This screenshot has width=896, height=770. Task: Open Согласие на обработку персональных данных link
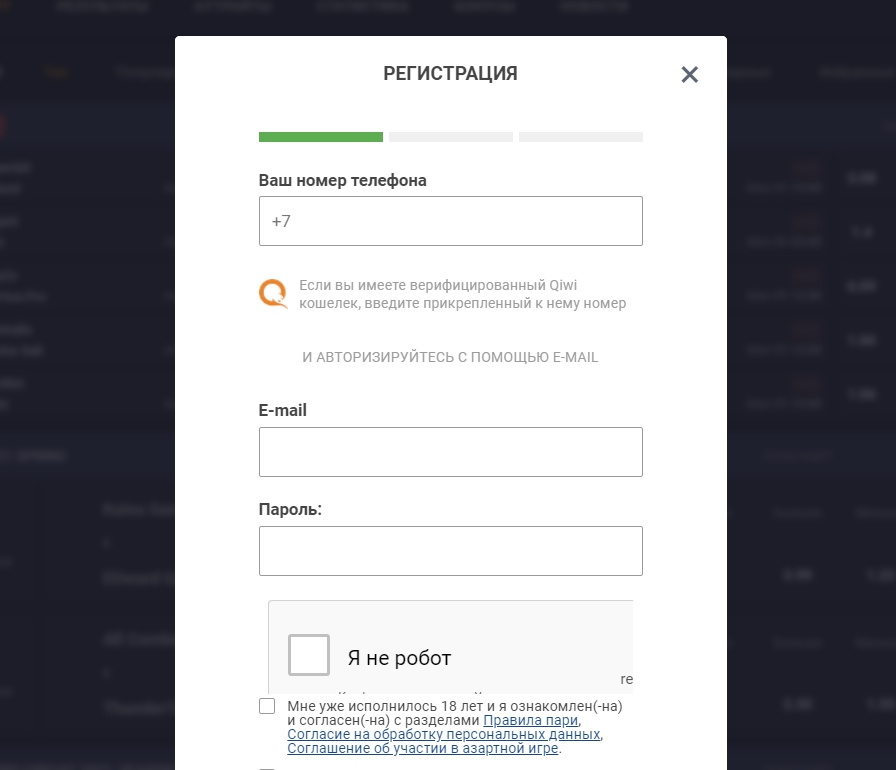click(x=444, y=734)
